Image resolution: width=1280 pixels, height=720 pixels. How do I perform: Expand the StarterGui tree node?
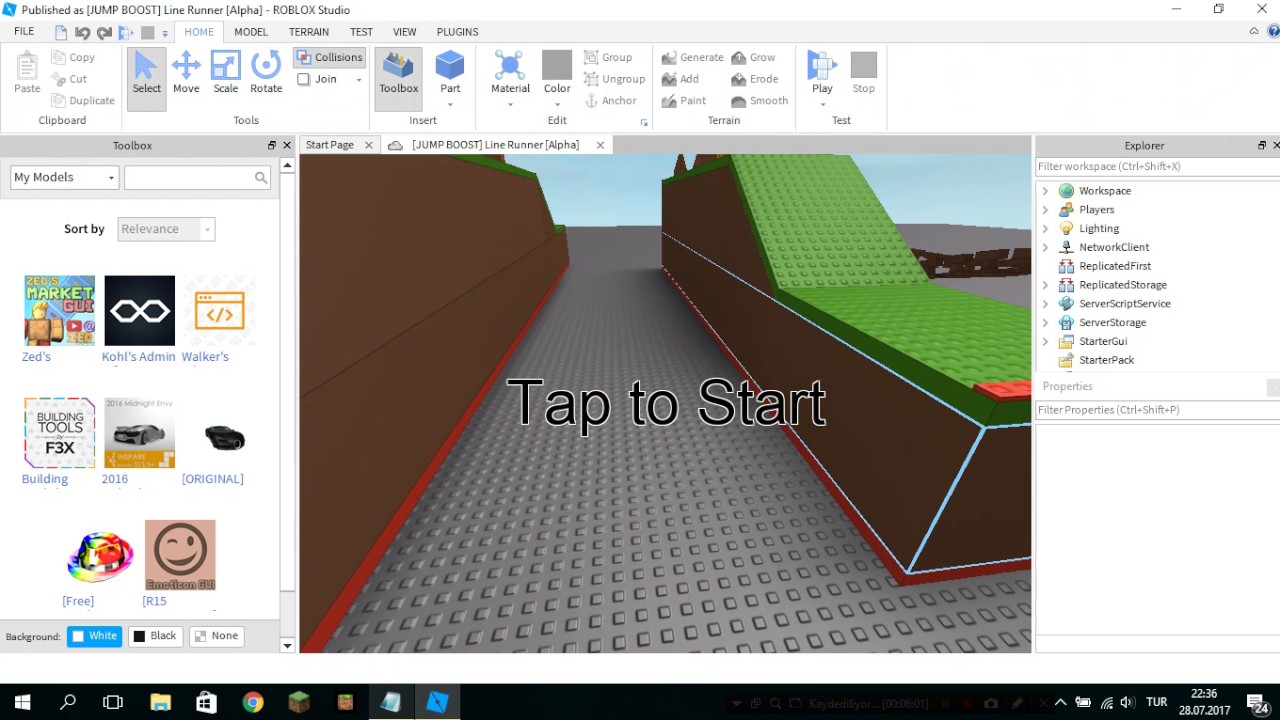pyautogui.click(x=1045, y=342)
